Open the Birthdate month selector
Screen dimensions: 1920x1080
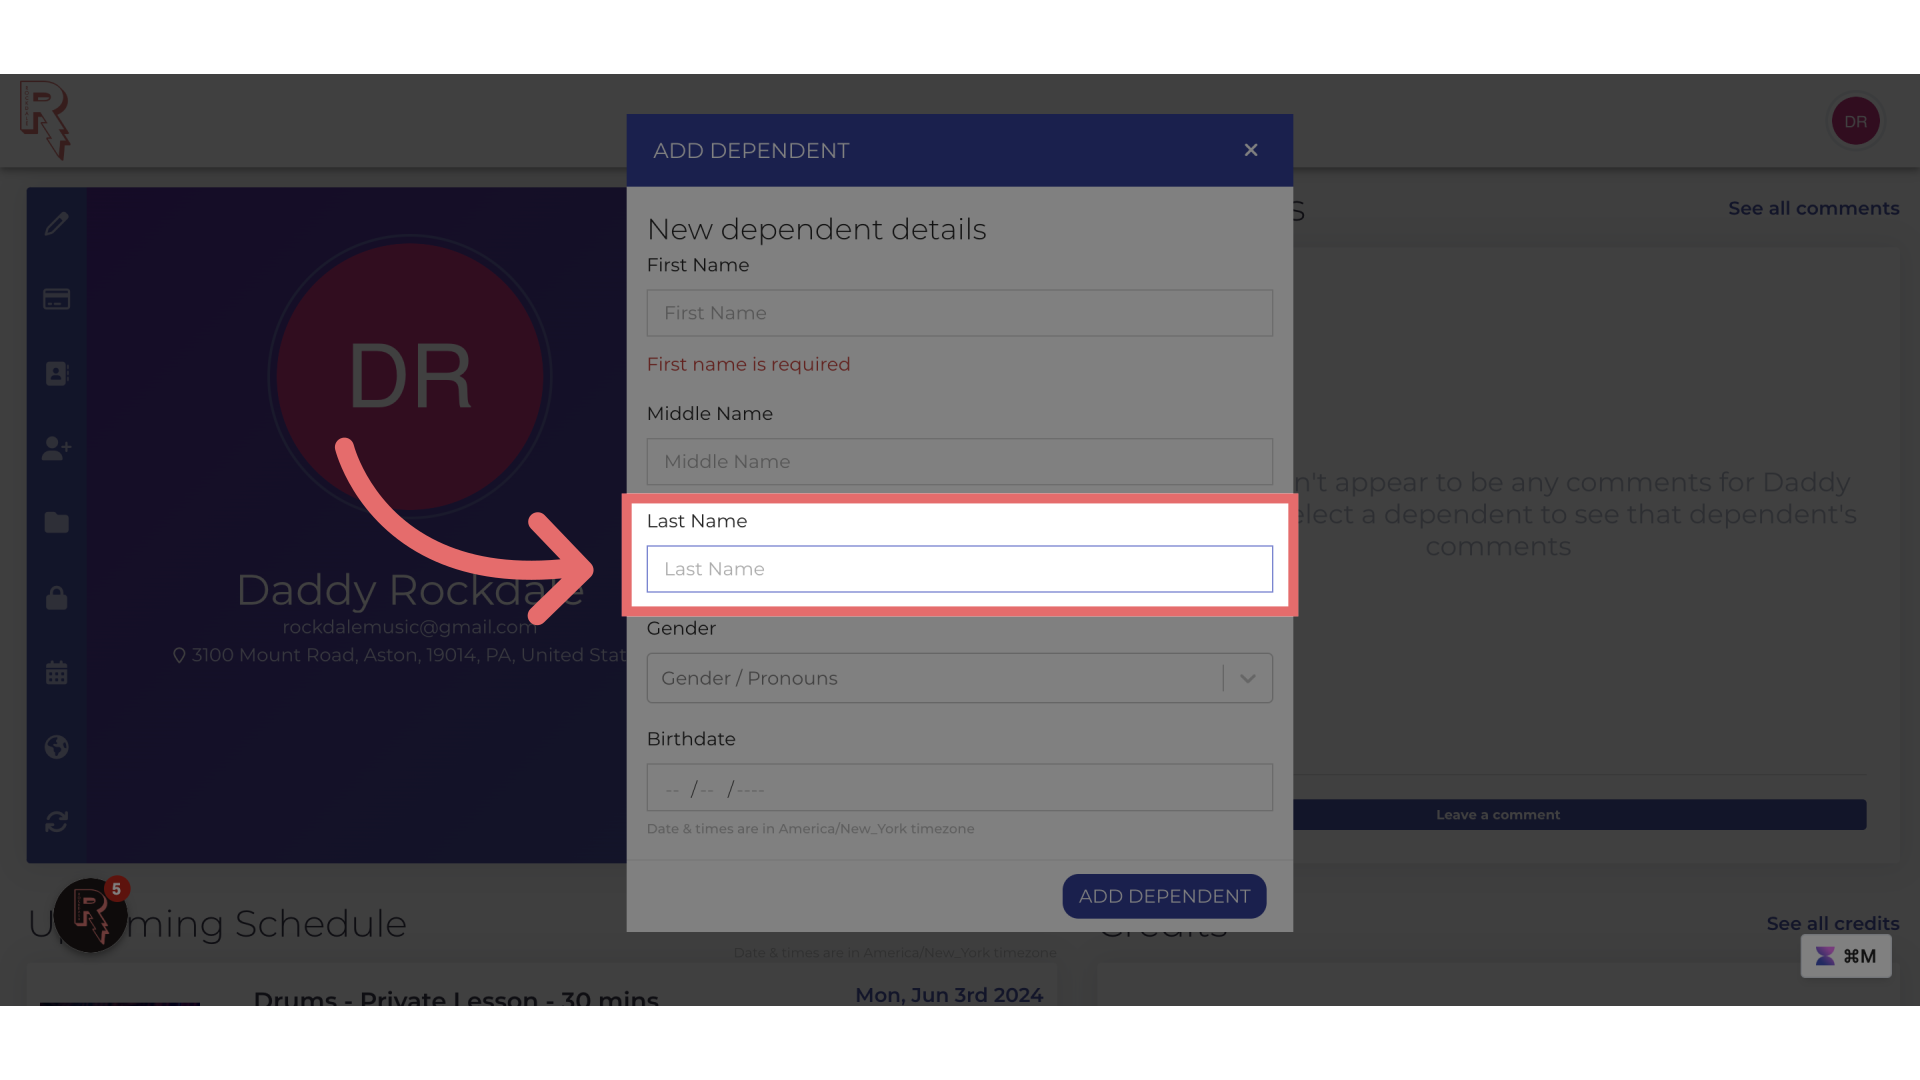673,787
